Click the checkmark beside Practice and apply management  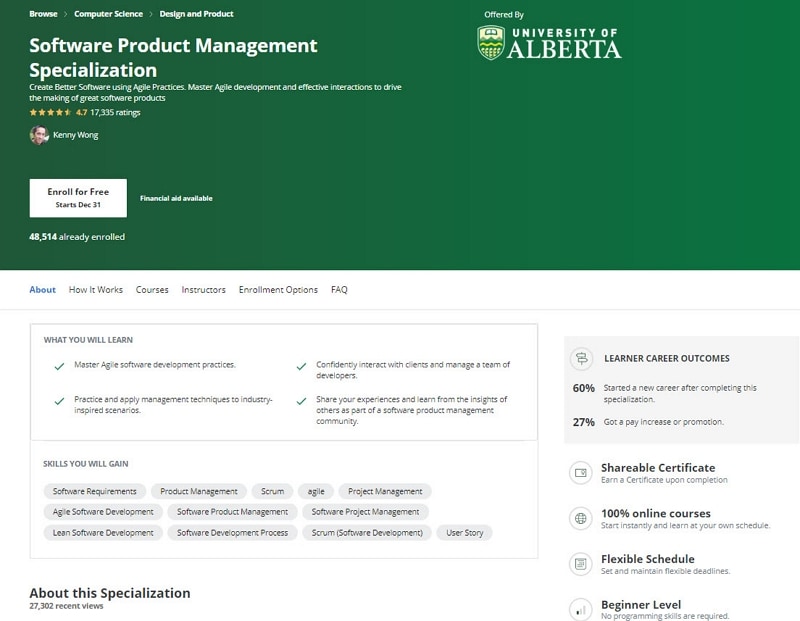coord(59,401)
